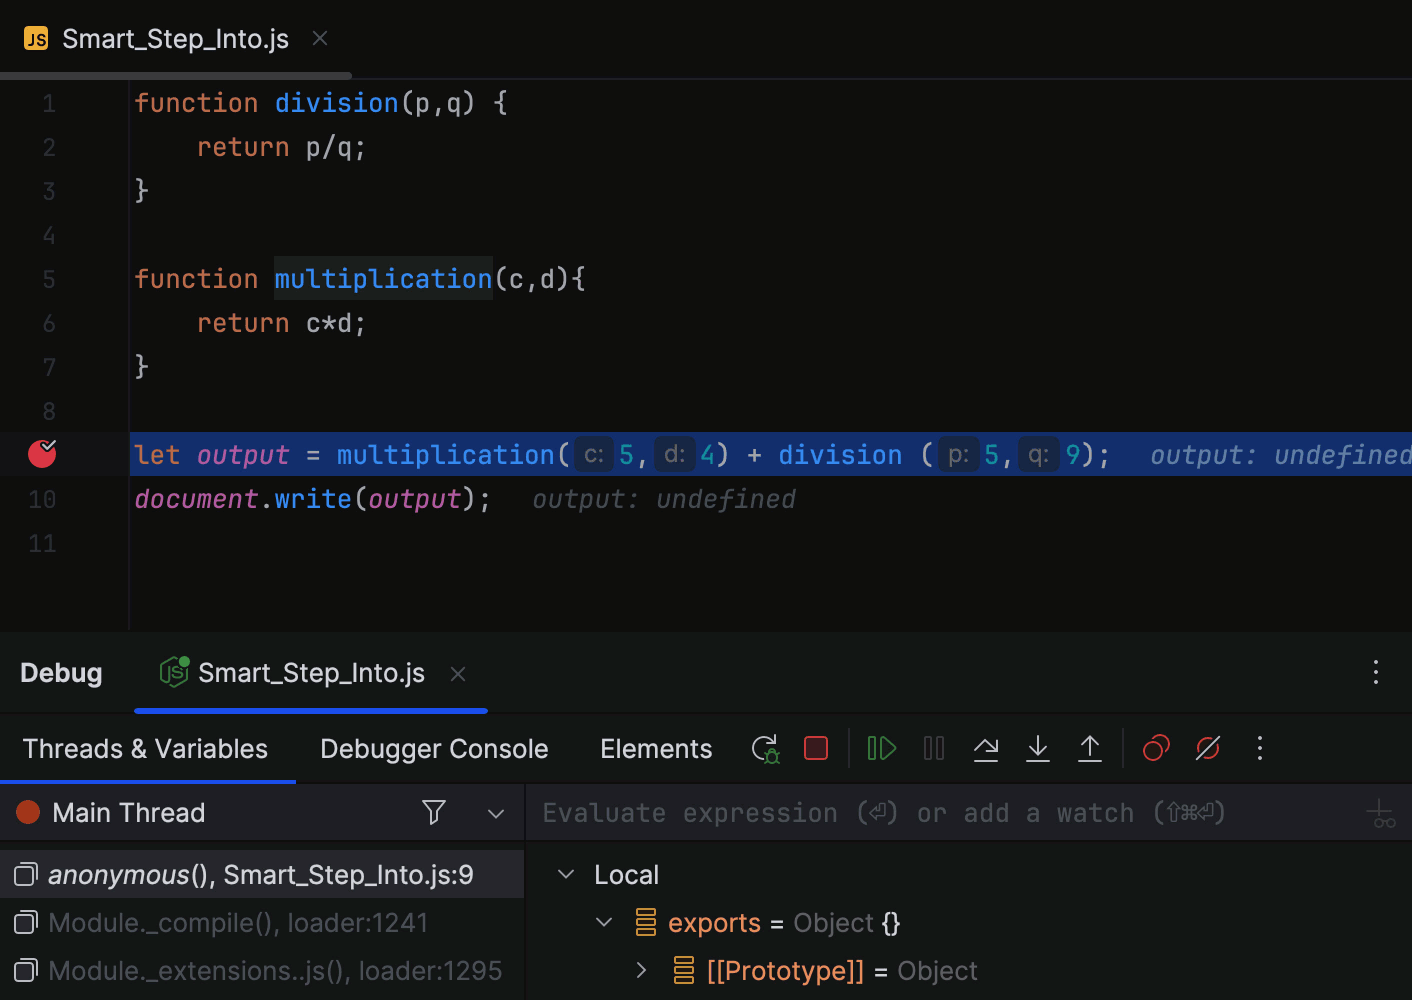Image resolution: width=1412 pixels, height=1000 pixels.
Task: Resume program execution
Action: point(880,748)
